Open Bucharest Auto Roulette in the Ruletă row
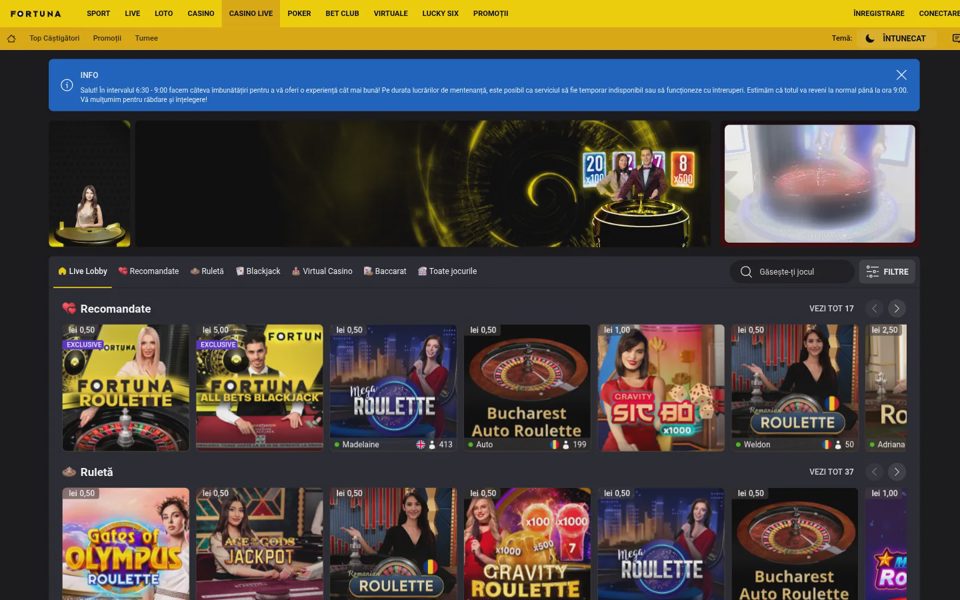 795,544
